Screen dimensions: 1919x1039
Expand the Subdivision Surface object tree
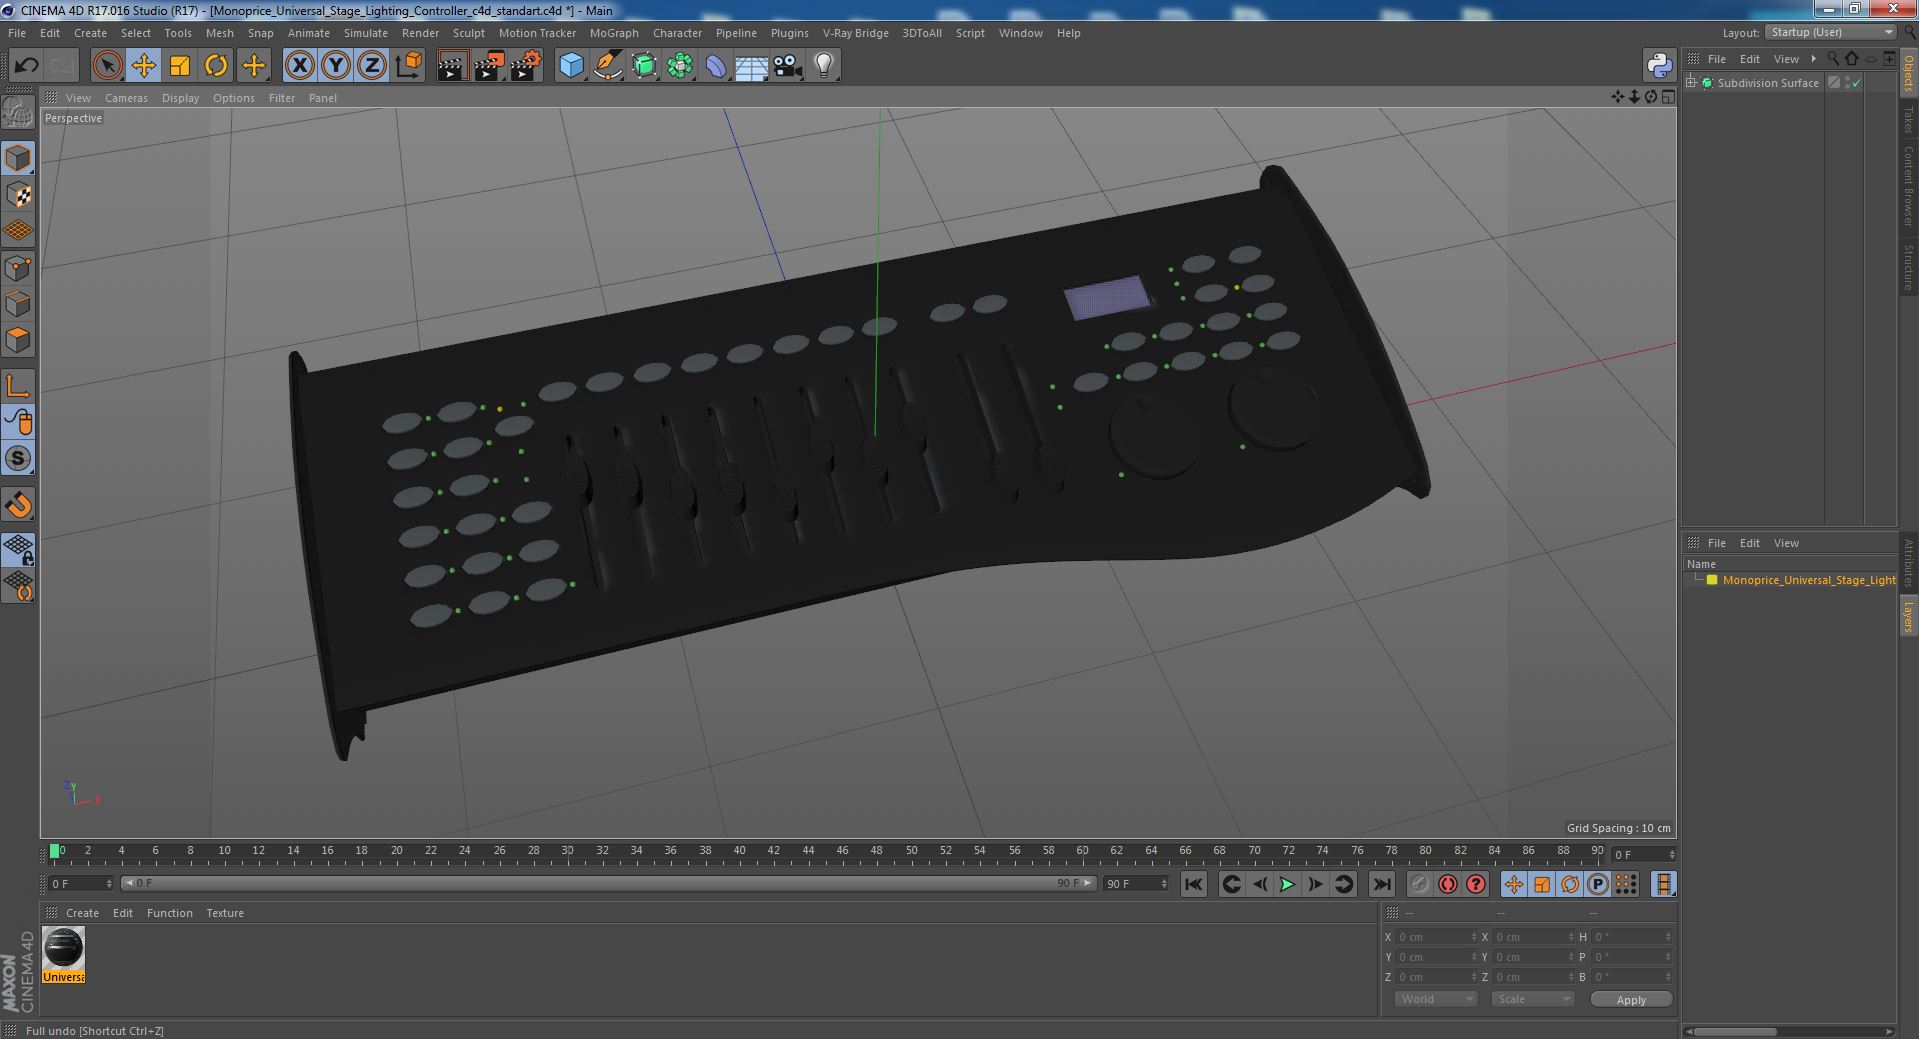(1691, 83)
